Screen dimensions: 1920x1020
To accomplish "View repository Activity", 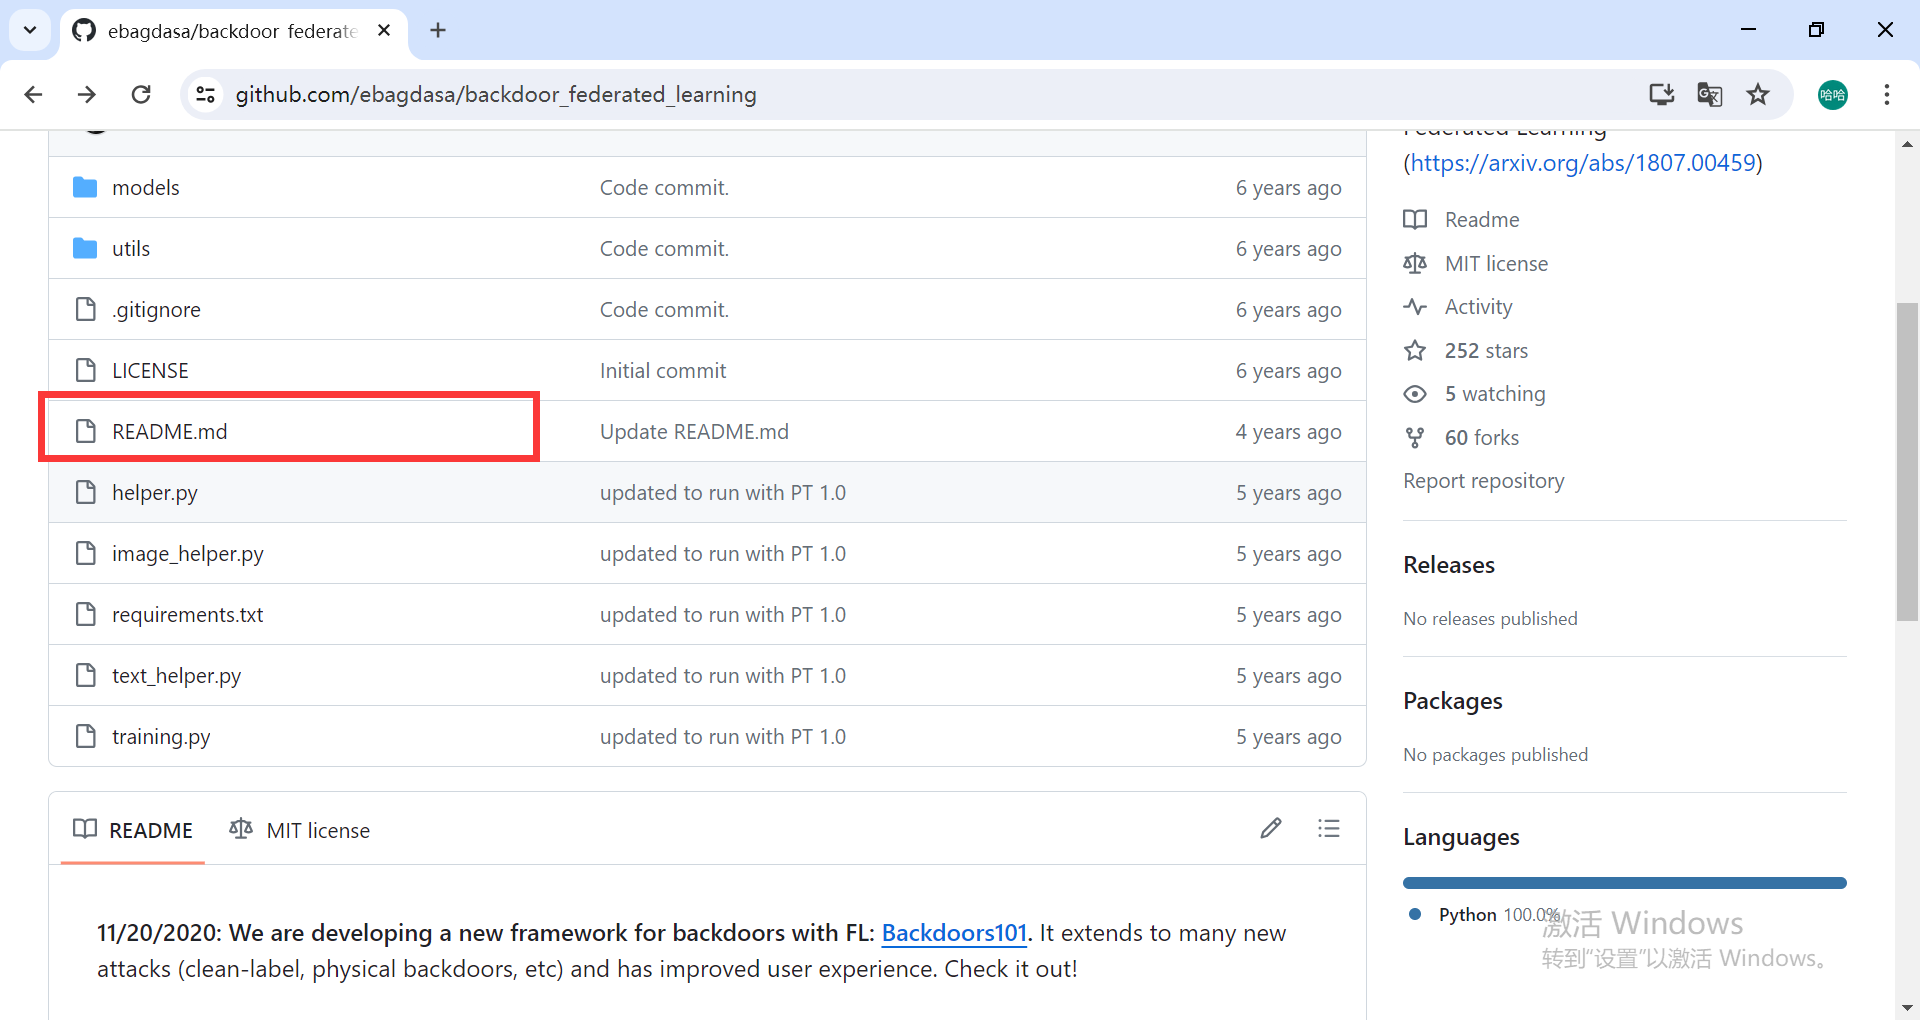I will click(x=1458, y=307).
